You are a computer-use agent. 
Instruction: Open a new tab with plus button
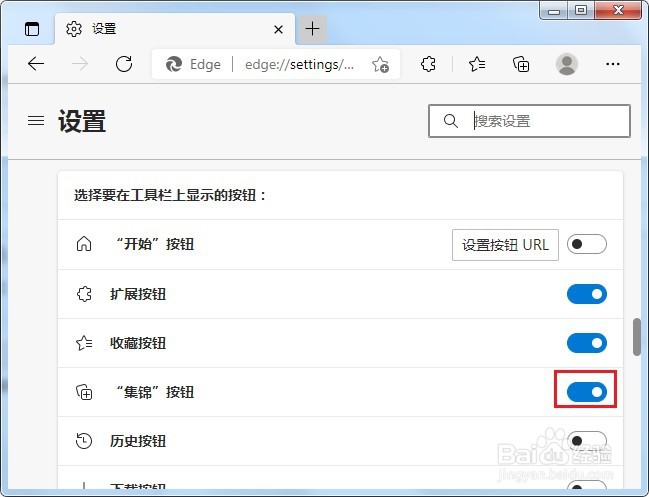(312, 29)
